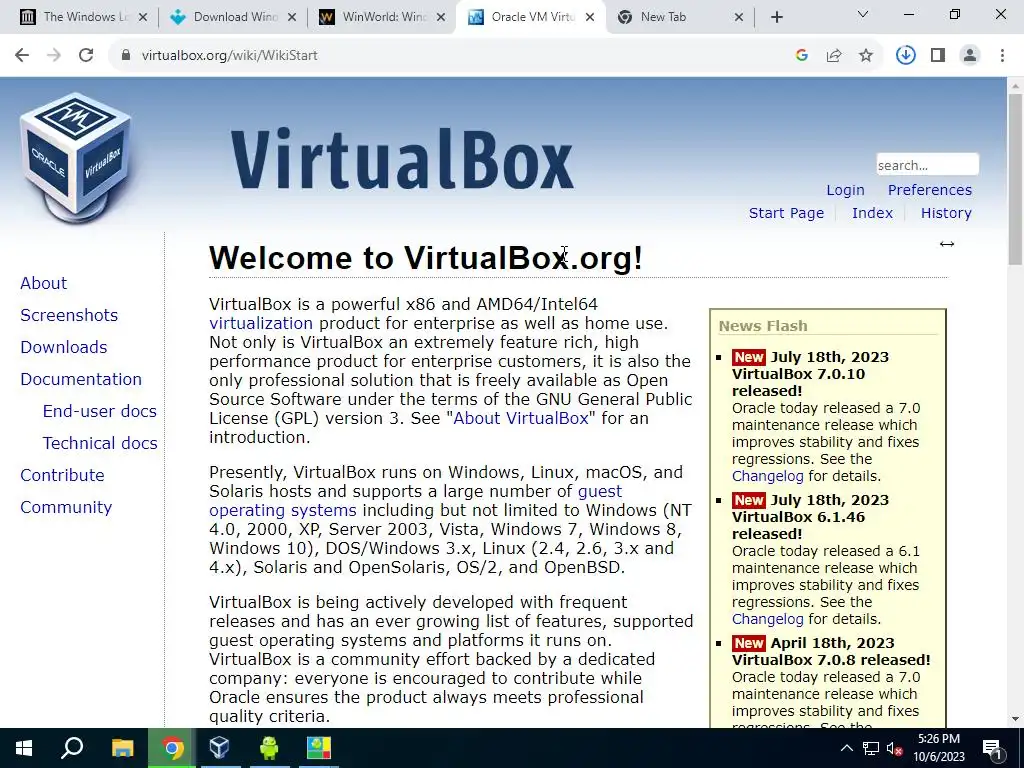The width and height of the screenshot is (1024, 768).
Task: Click the browser forward arrow
Action: tap(54, 56)
